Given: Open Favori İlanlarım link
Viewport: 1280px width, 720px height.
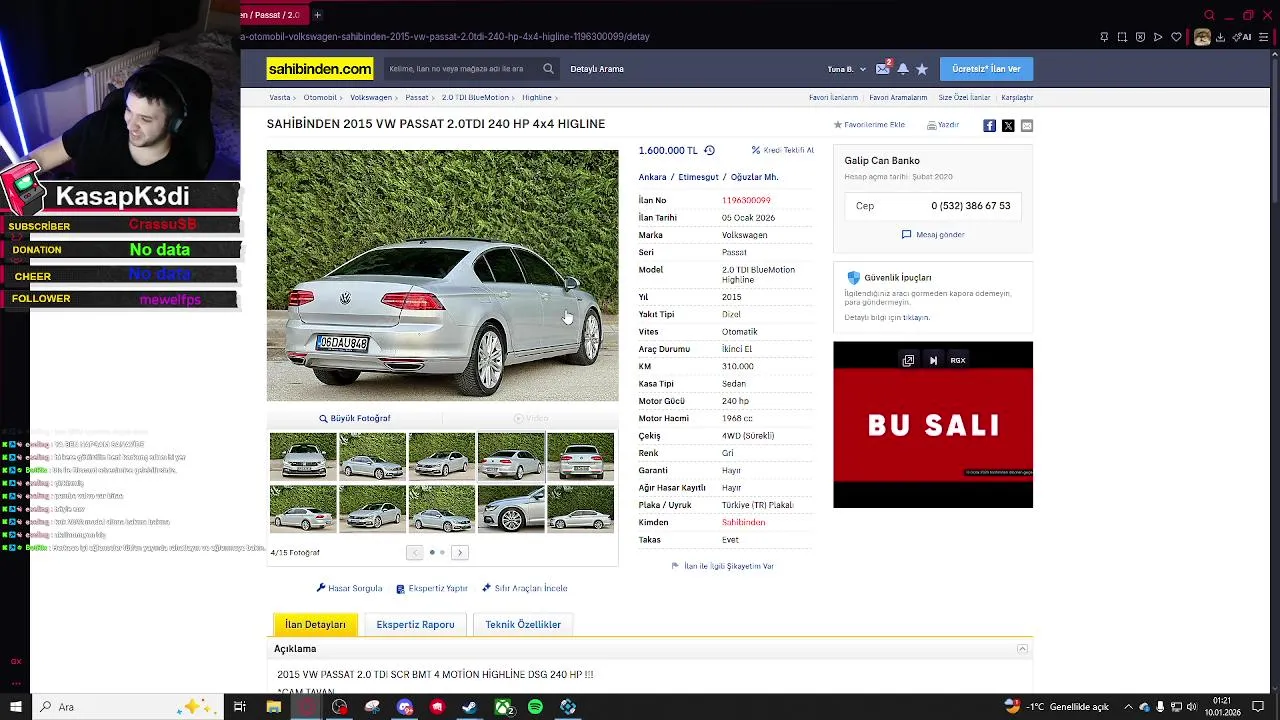Looking at the screenshot, I should click(x=833, y=98).
